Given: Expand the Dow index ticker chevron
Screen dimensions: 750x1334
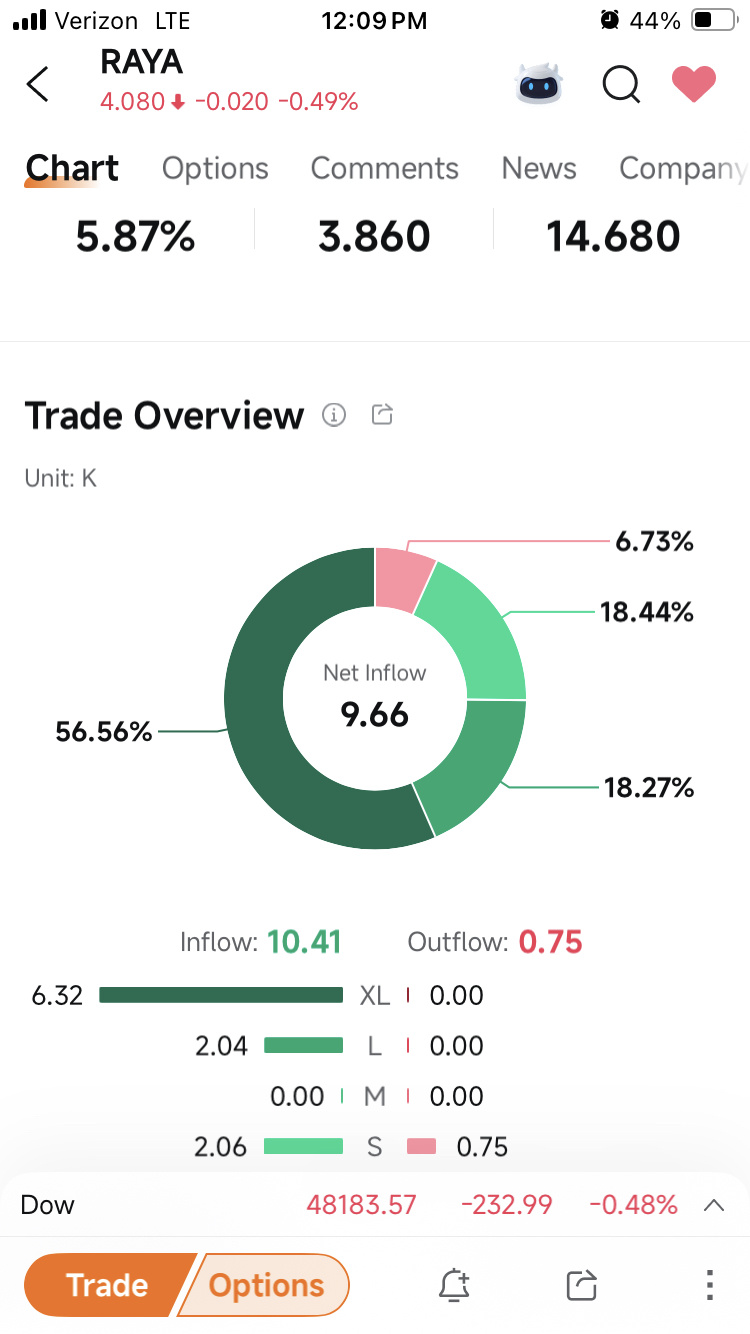Looking at the screenshot, I should 714,1205.
